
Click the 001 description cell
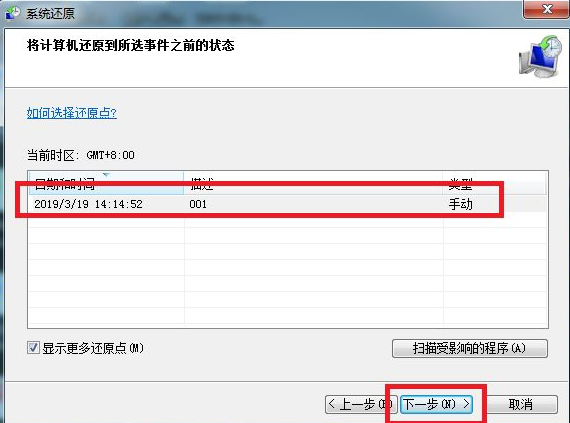198,204
